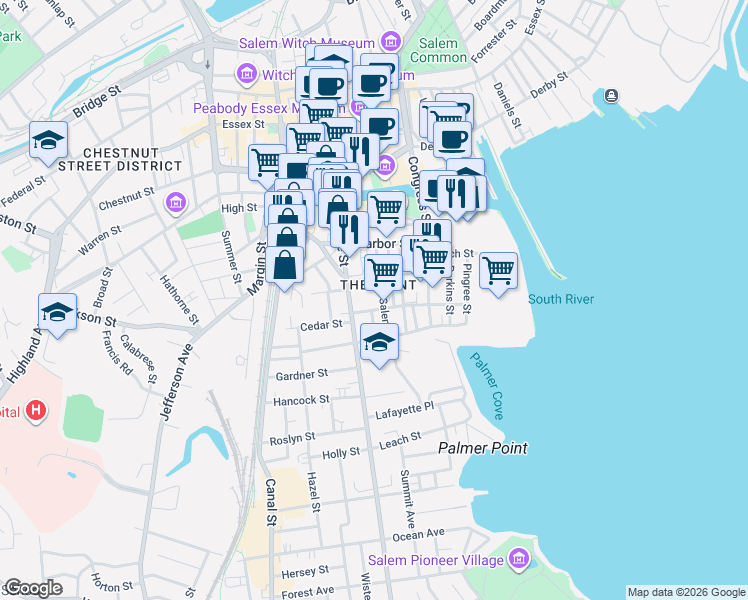Click the Gardner St street label
This screenshot has width=748, height=600.
[302, 375]
